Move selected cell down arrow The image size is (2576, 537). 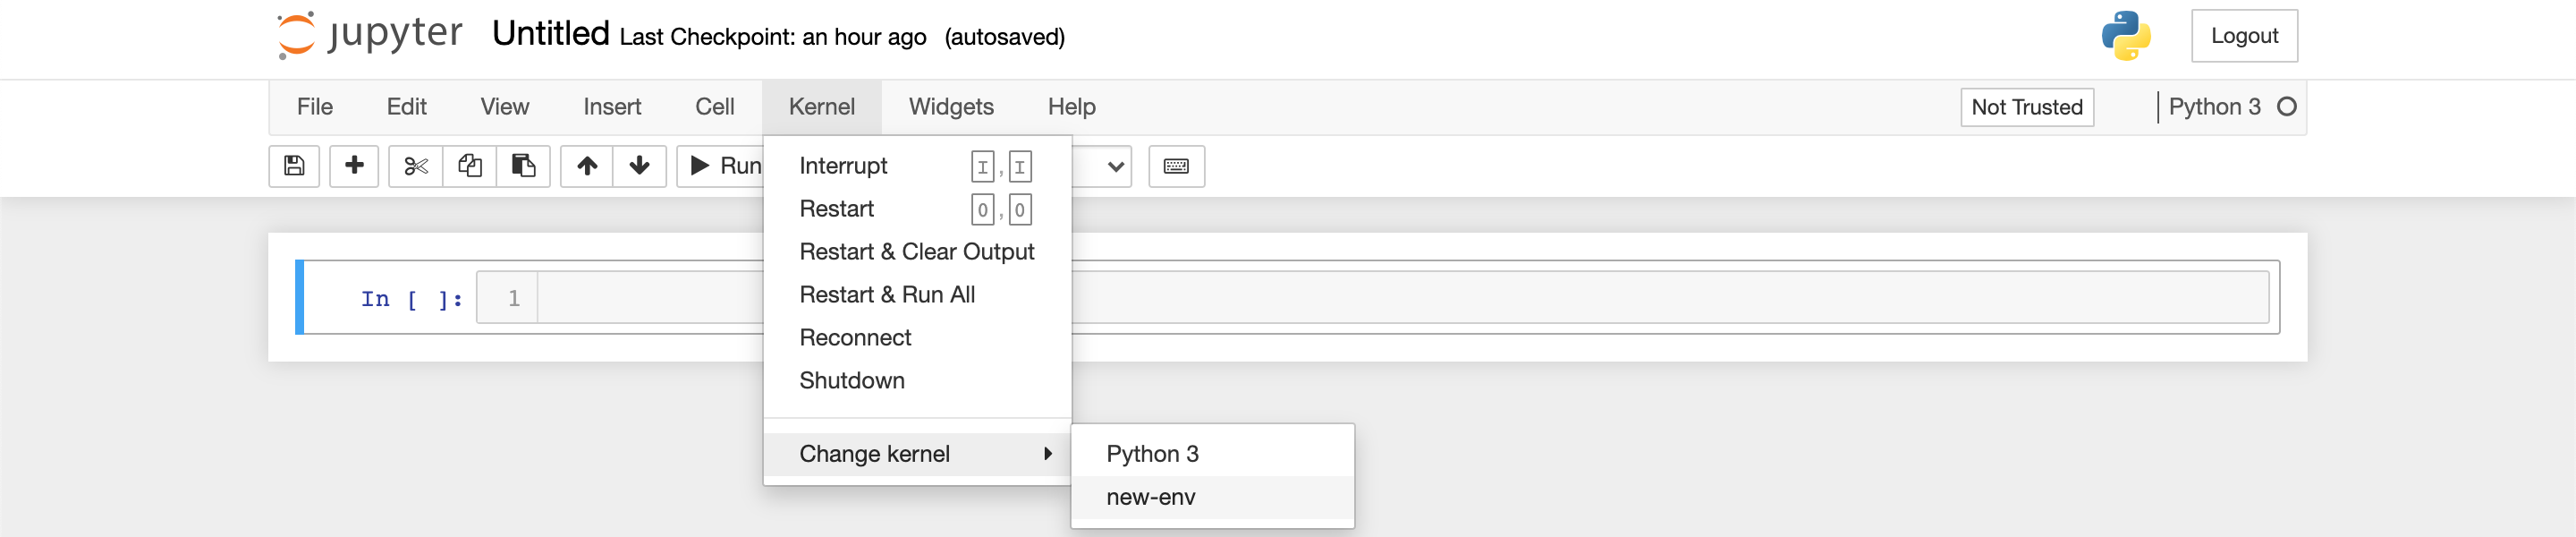click(640, 166)
